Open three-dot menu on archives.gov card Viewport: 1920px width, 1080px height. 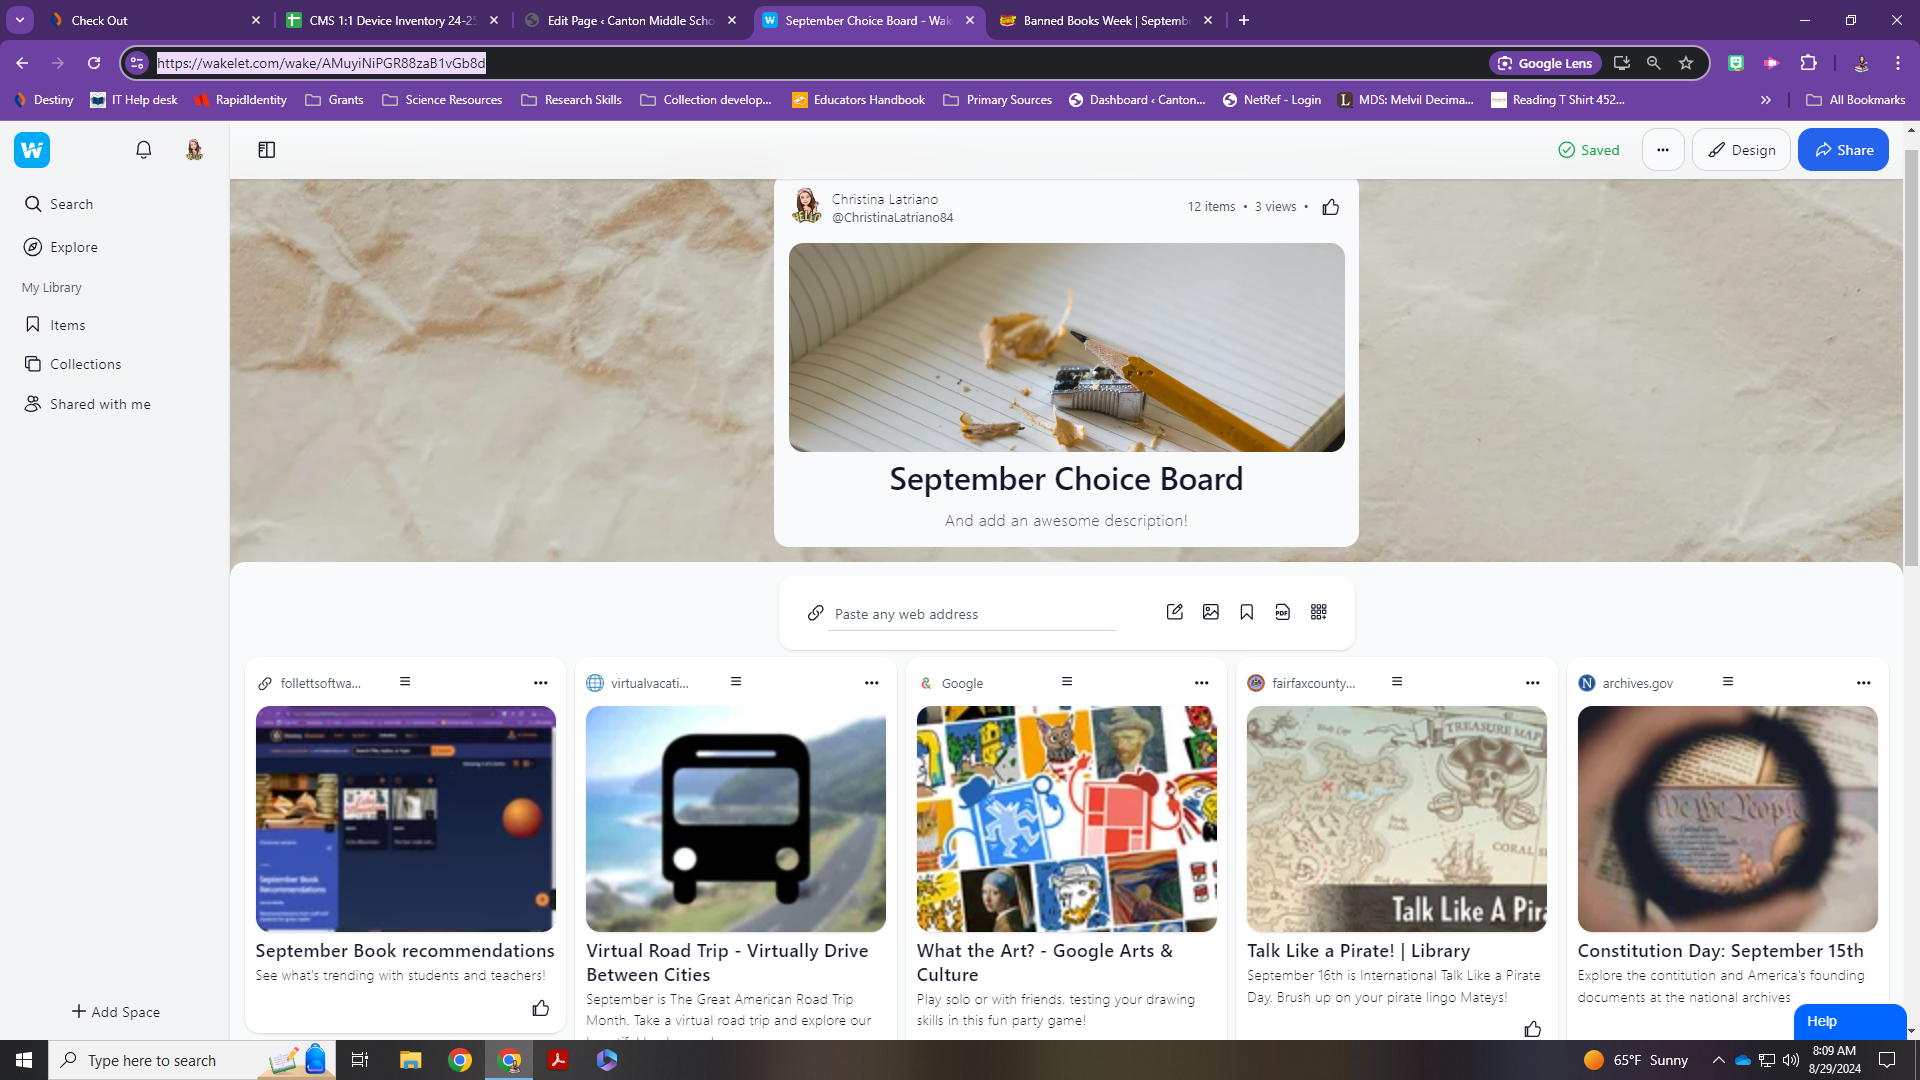[1862, 683]
